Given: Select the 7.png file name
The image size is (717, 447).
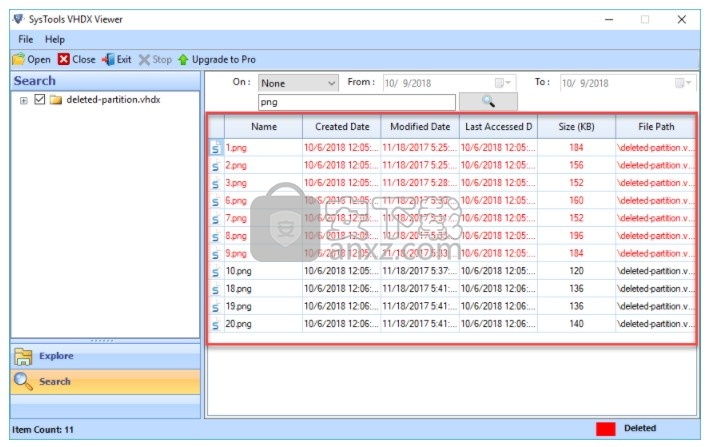Looking at the screenshot, I should click(x=236, y=218).
